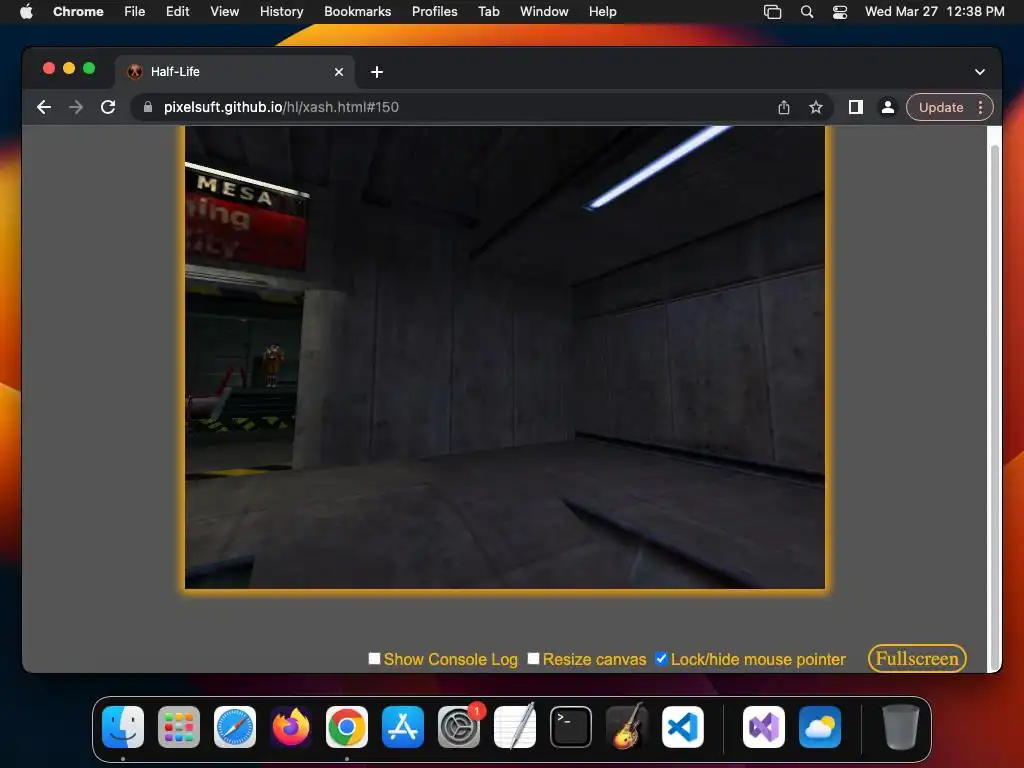Screen dimensions: 1024x768
Task: Uncheck Lock/hide mouse pointer
Action: click(x=662, y=658)
